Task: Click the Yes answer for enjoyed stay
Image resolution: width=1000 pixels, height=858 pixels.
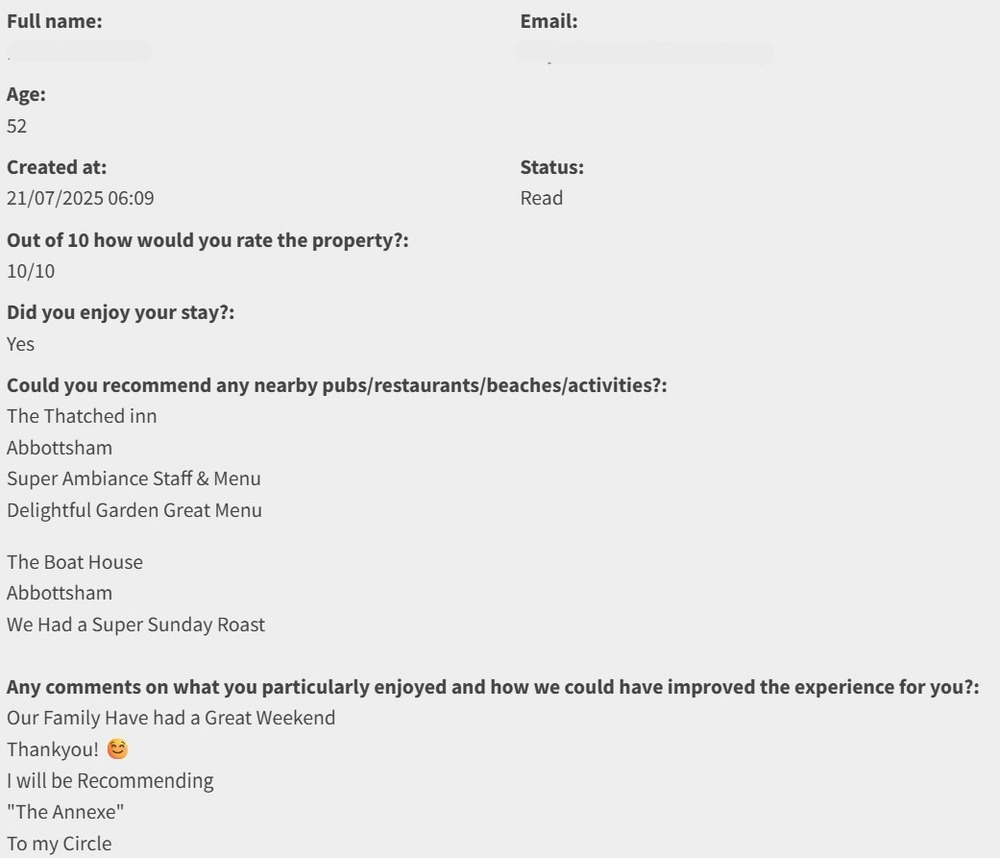Action: 21,344
